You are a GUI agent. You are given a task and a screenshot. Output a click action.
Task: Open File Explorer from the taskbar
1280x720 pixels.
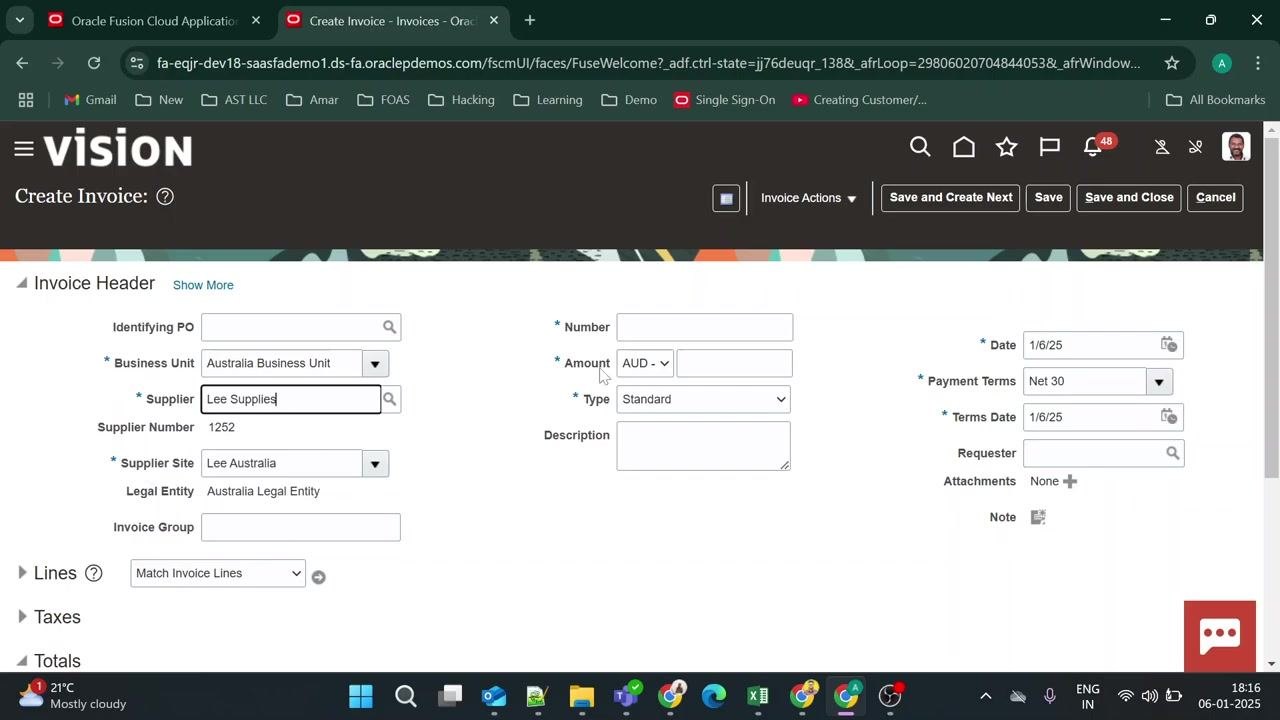point(582,696)
